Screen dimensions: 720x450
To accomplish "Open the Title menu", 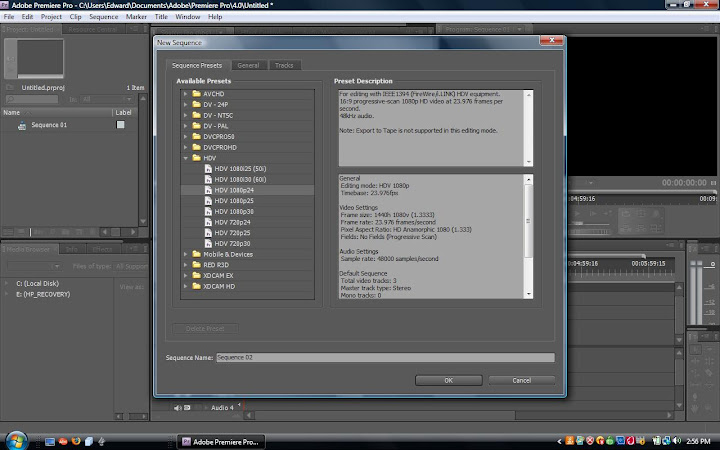I will tap(161, 17).
